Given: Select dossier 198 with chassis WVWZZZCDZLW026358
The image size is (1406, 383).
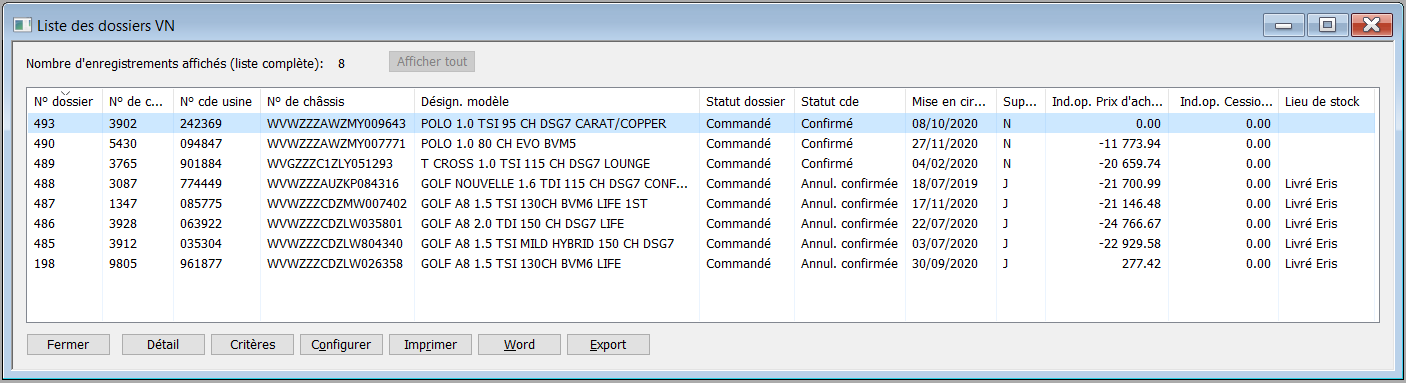Looking at the screenshot, I should [701, 263].
